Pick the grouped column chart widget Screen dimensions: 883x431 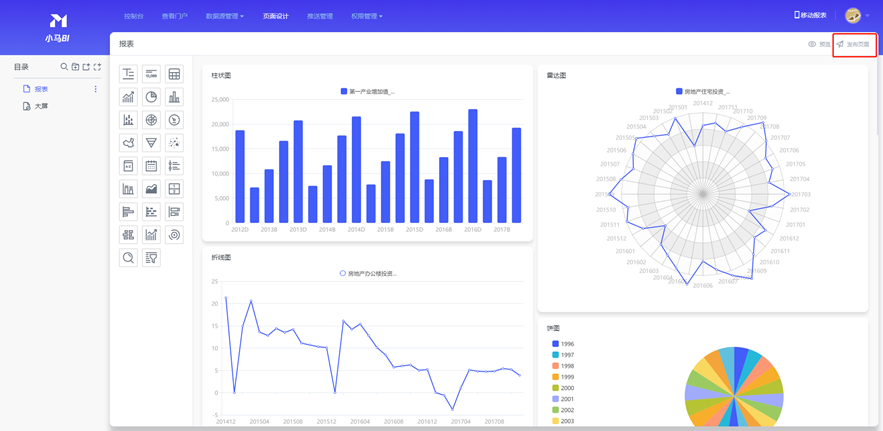128,189
